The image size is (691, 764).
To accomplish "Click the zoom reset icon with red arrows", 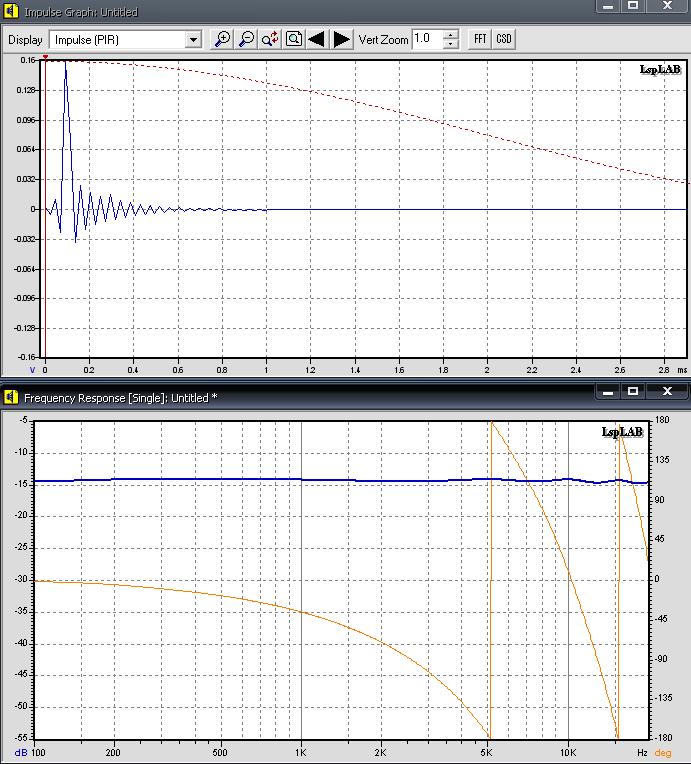I will [x=269, y=39].
